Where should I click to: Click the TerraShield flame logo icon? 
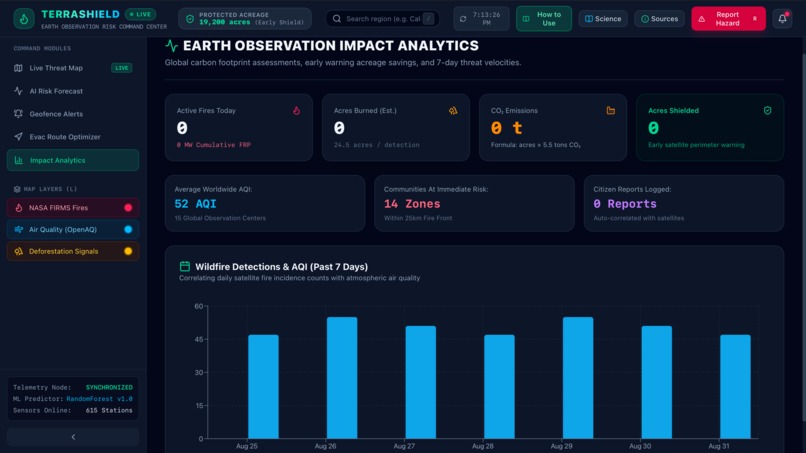[24, 19]
